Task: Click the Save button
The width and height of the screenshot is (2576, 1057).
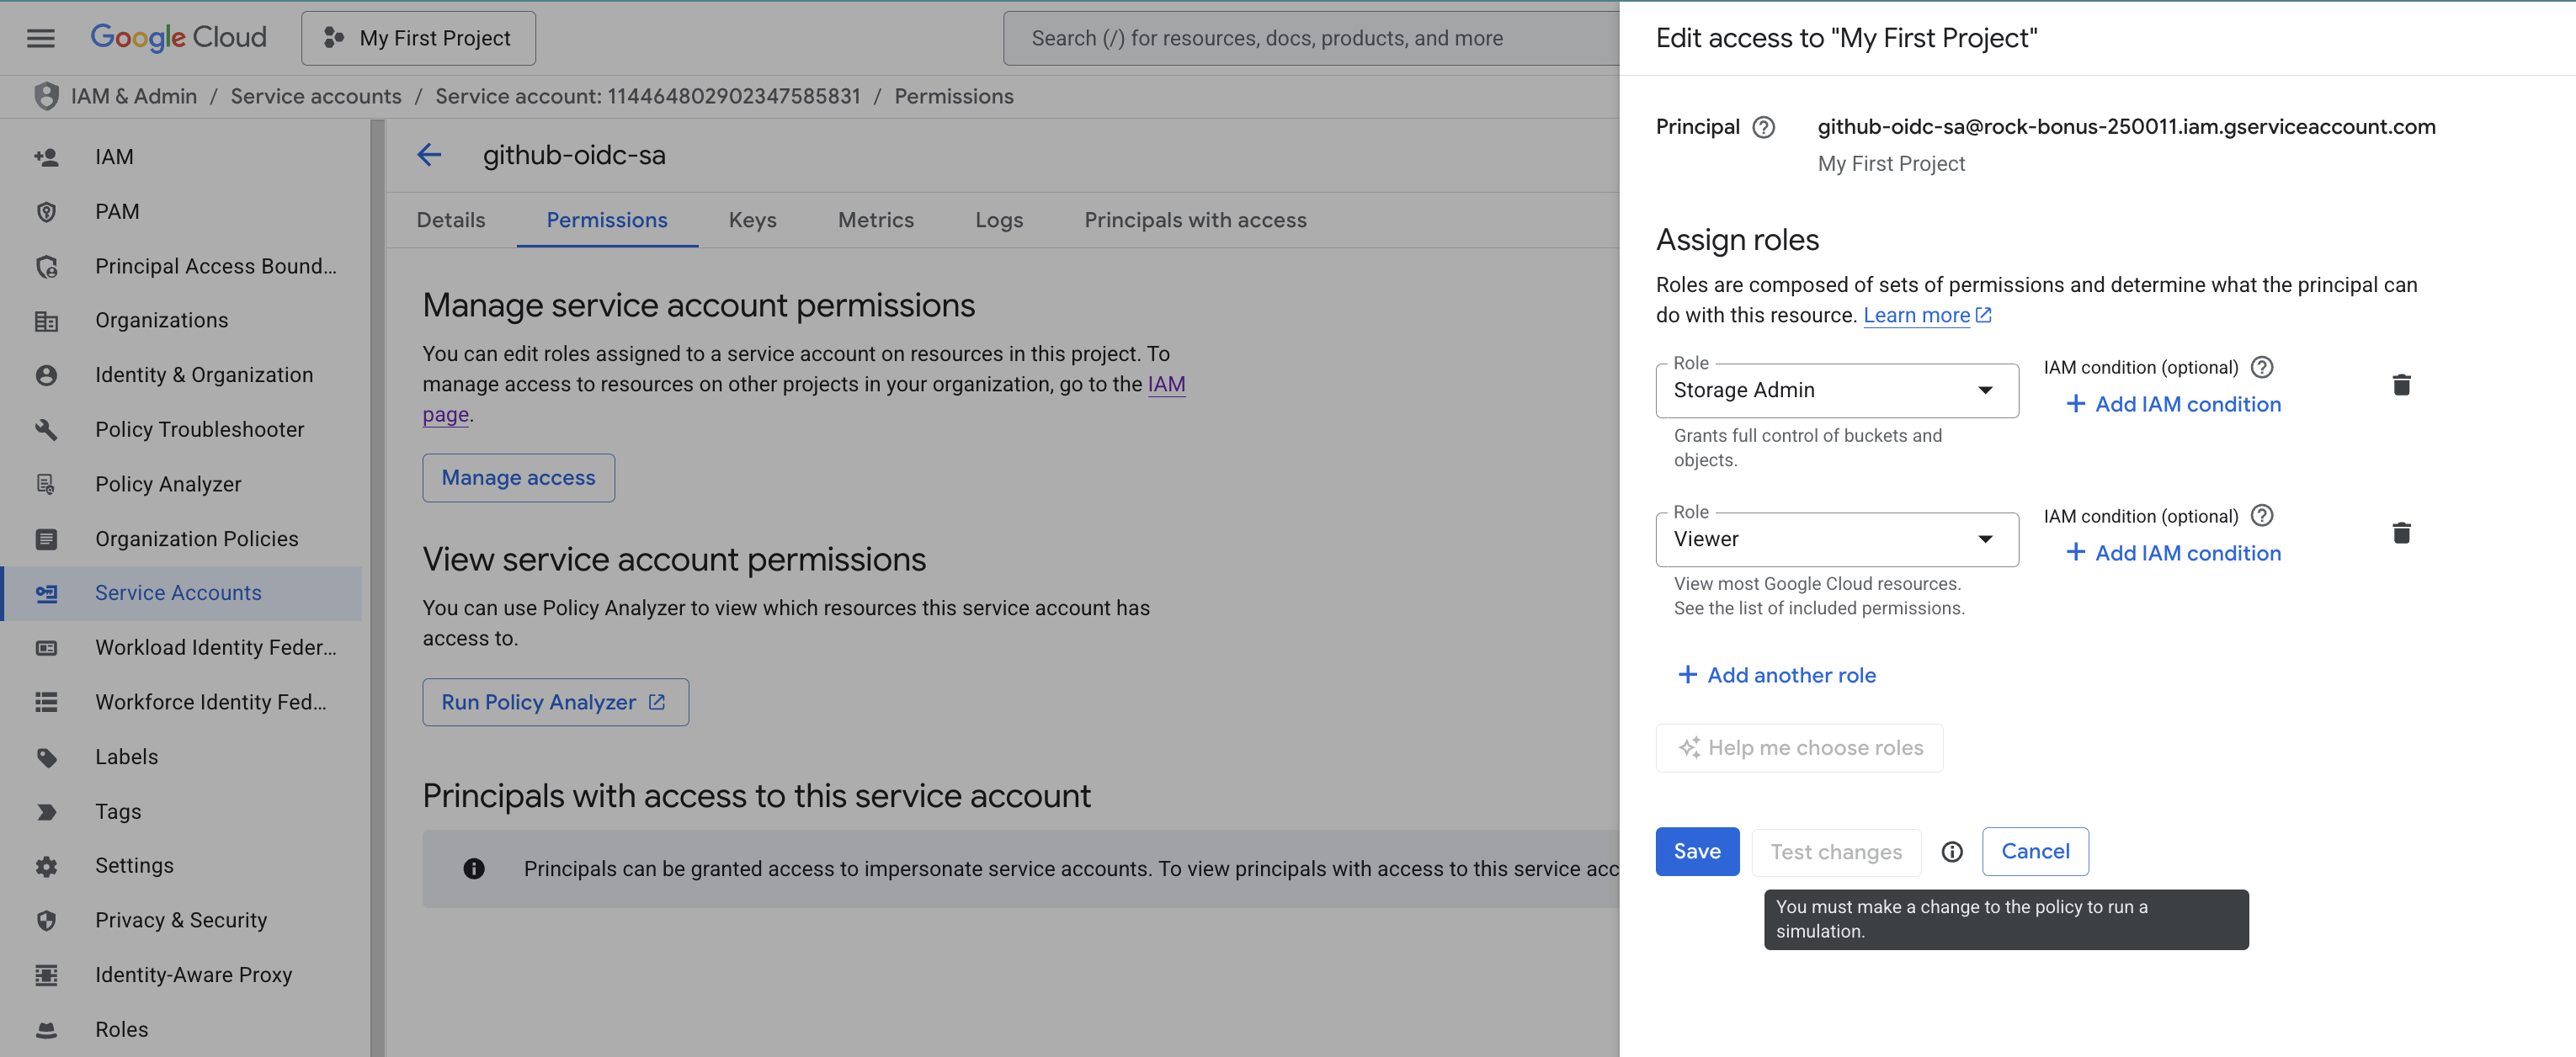Action: click(x=1697, y=852)
